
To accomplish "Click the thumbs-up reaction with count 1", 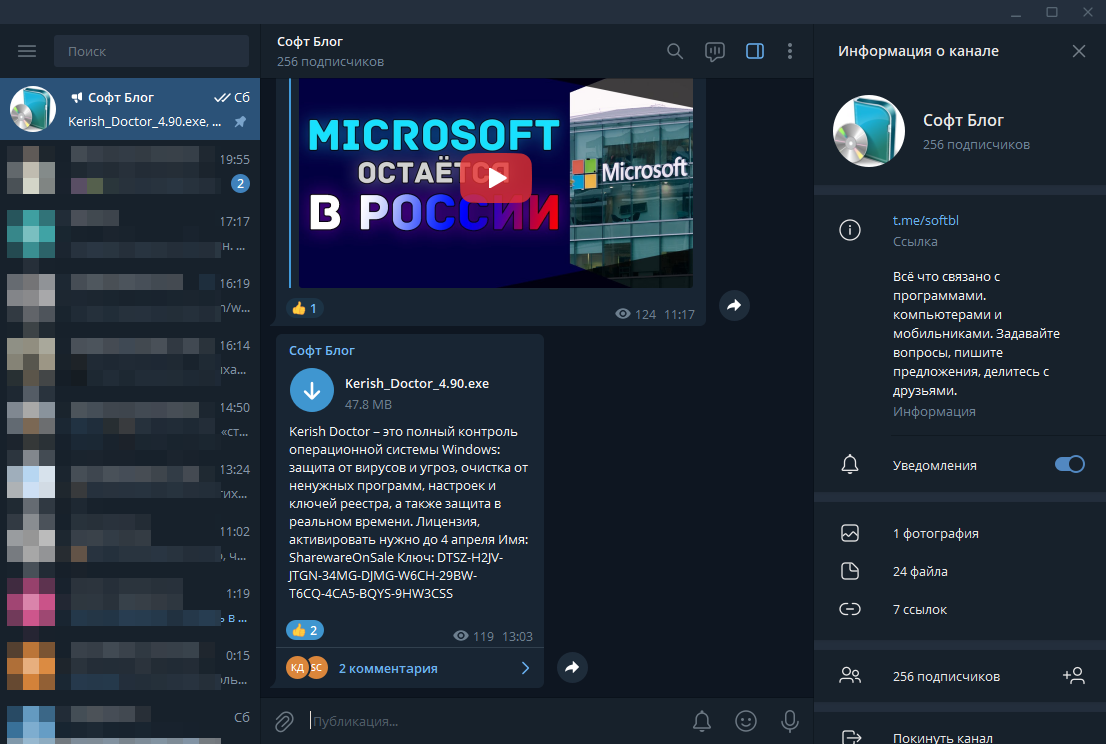I will pyautogui.click(x=305, y=308).
